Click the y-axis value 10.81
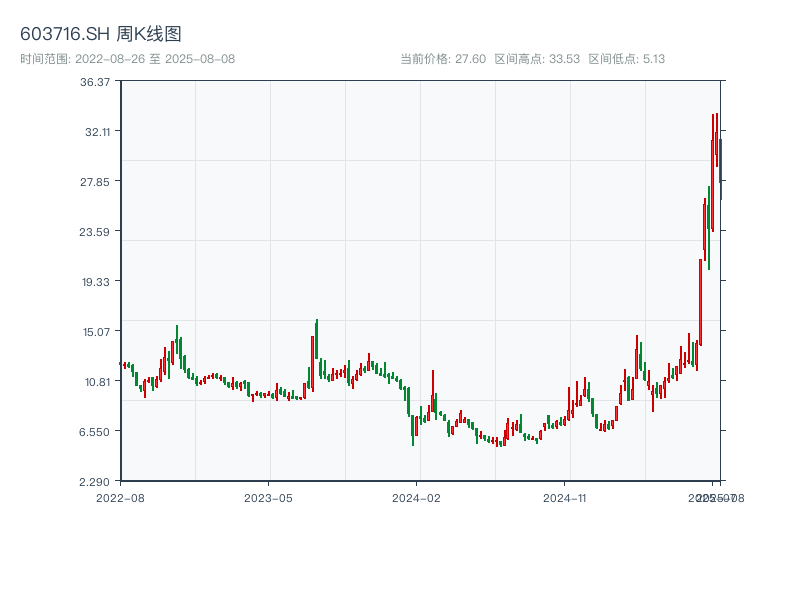This screenshot has width=800, height=600. coord(97,382)
